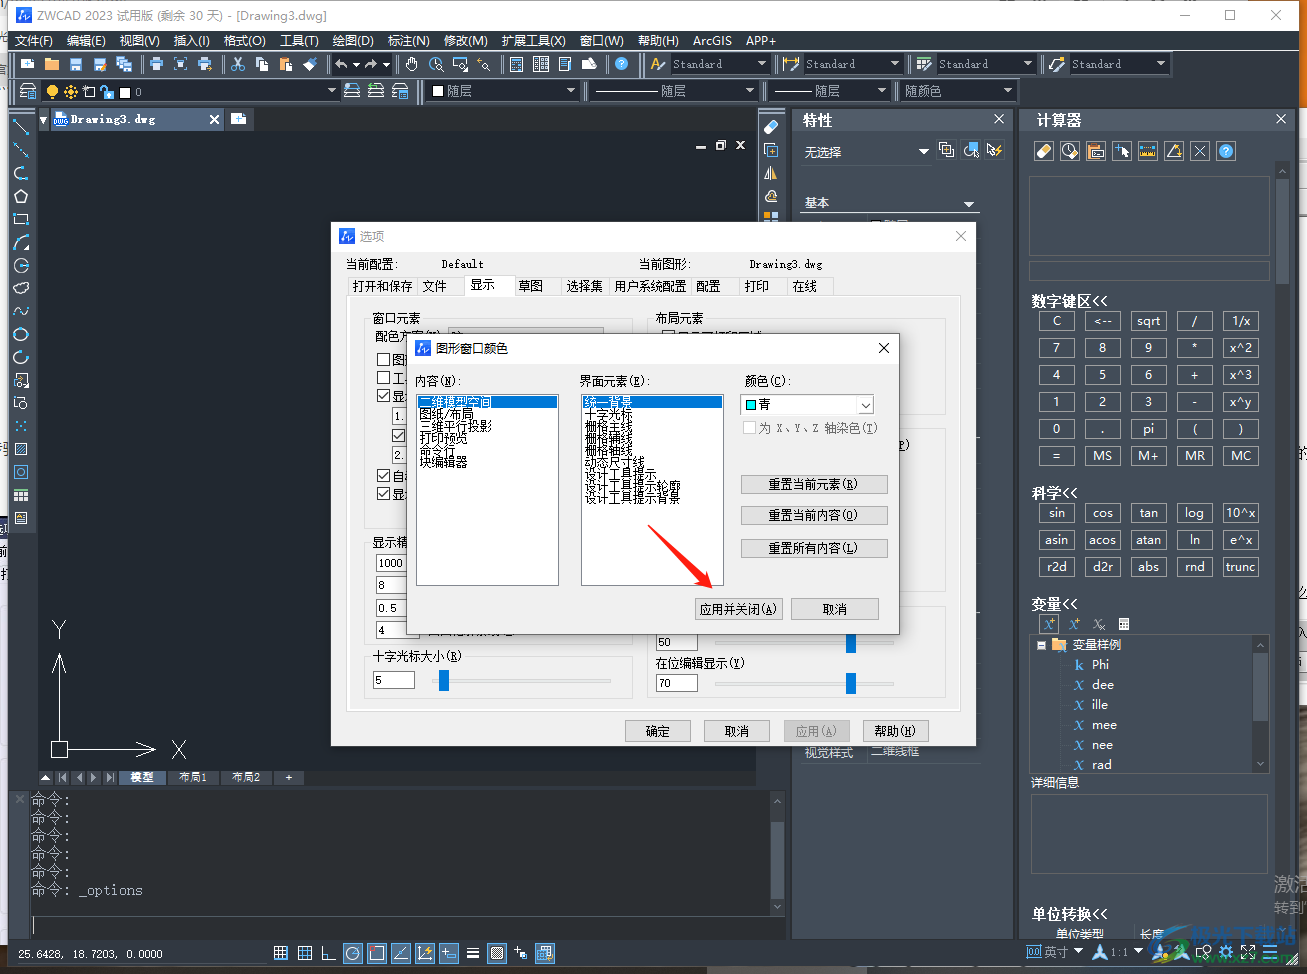
Task: Collapse the 变量样例 tree node
Action: [x=1041, y=645]
